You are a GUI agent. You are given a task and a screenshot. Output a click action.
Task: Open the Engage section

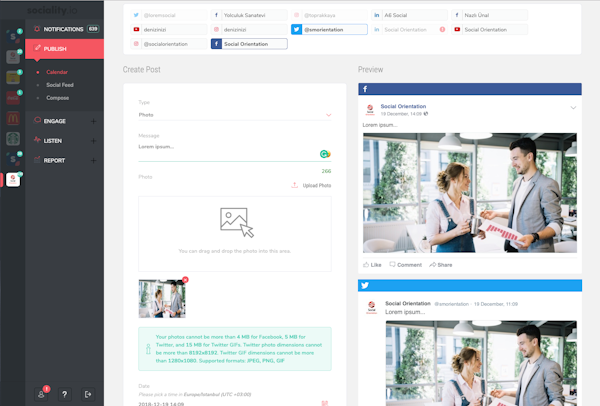(x=54, y=121)
